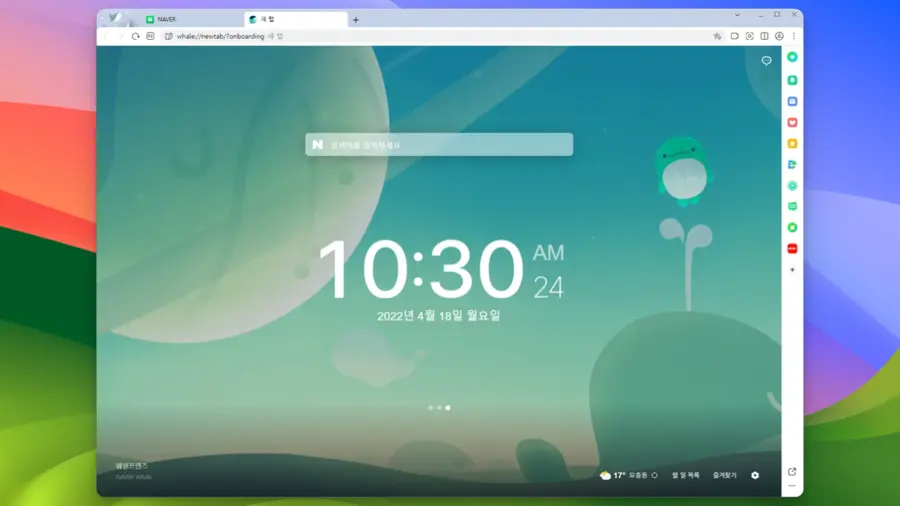Refresh the weather location circle icon

click(x=654, y=475)
